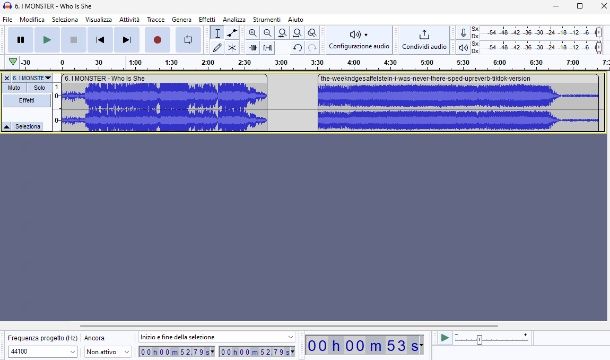Click the Zoom Toggle icon
Viewport: 610px width, 360px height.
pyautogui.click(x=312, y=33)
